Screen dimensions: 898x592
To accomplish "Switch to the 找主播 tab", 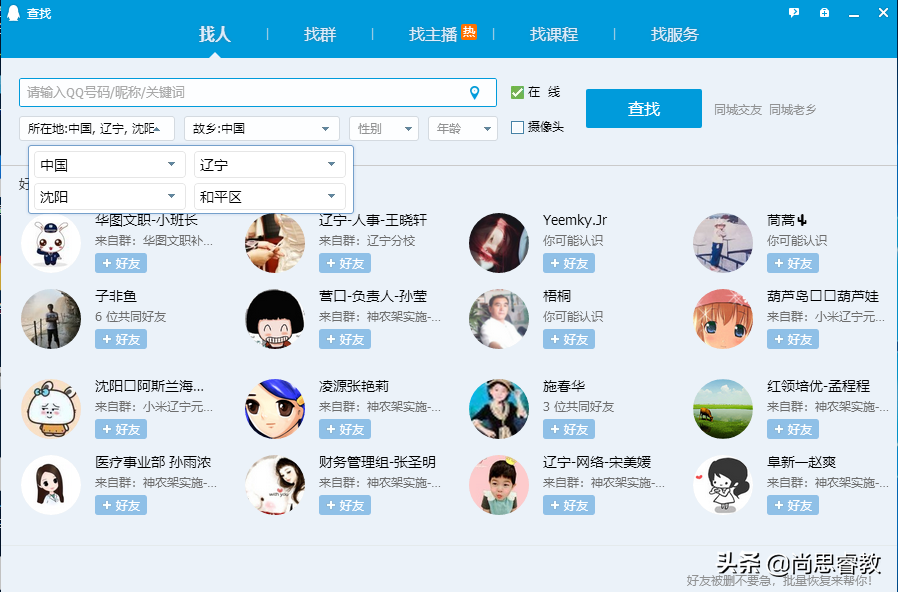I will [x=433, y=34].
